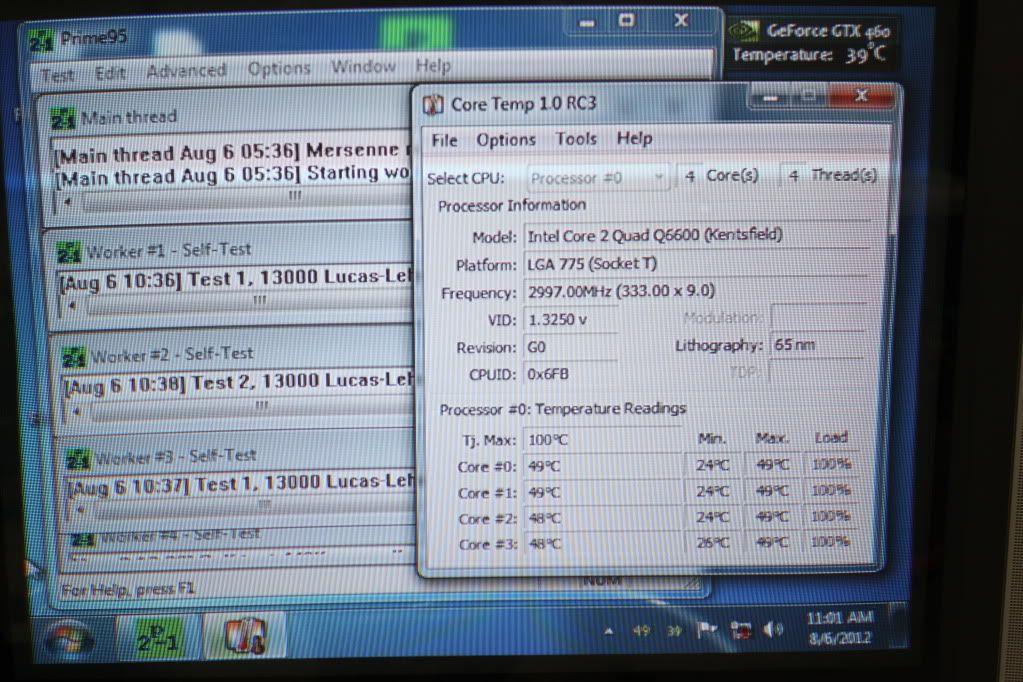This screenshot has width=1023, height=682.
Task: Open the Help menu in Core Temp
Action: [x=634, y=138]
